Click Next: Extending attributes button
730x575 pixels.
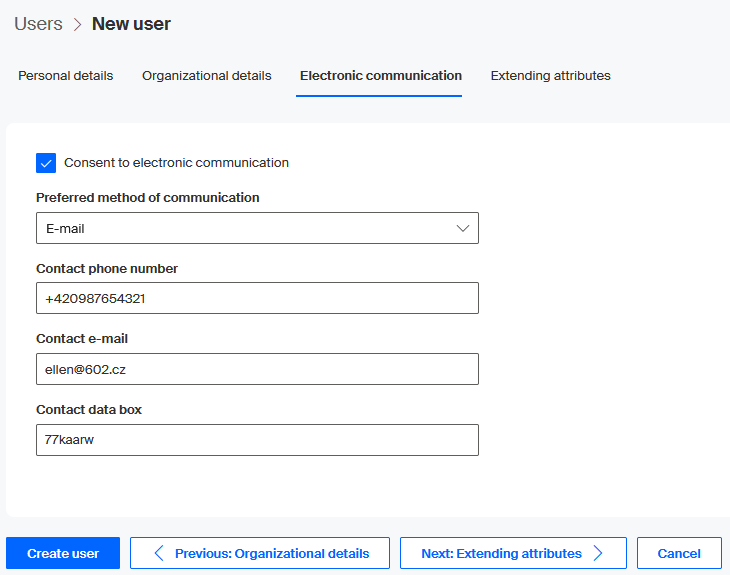[x=512, y=553]
